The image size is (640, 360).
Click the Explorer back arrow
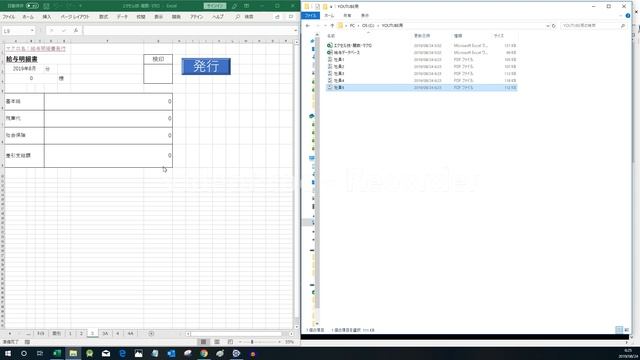click(308, 26)
